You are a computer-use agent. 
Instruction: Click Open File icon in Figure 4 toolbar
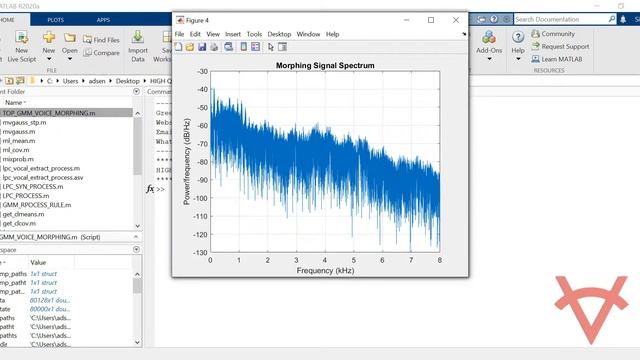[190, 47]
